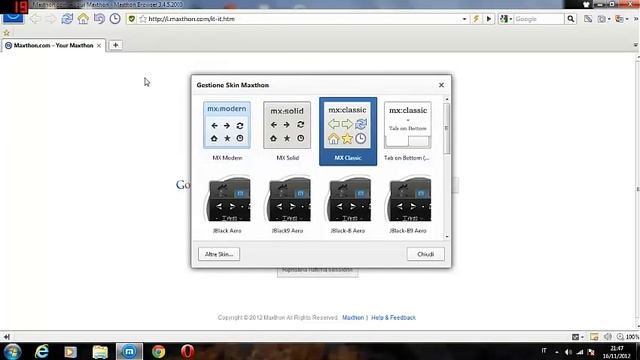This screenshot has height=360, width=640.
Task: Open Google Chrome from the taskbar
Action: [158, 351]
